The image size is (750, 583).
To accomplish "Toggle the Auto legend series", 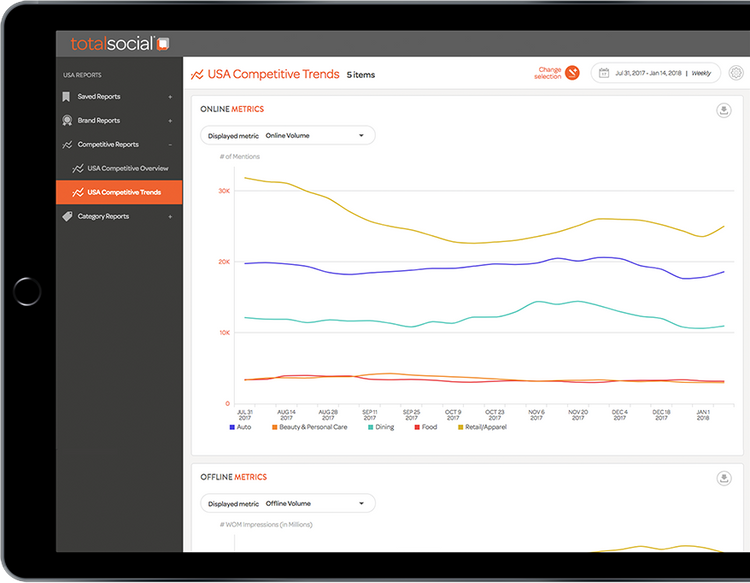I will 240,427.
